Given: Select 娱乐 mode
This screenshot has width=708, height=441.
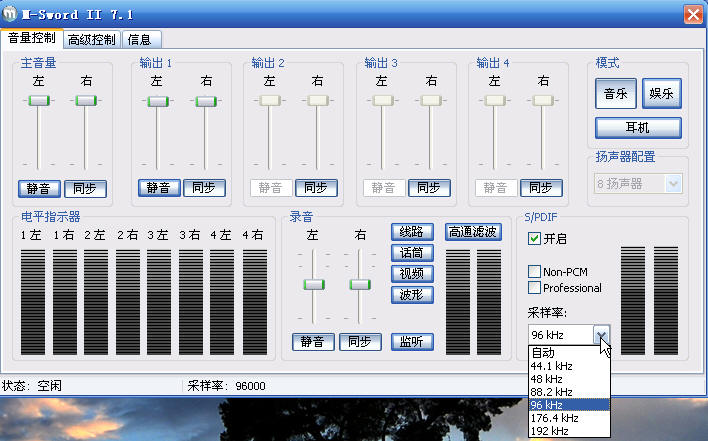Looking at the screenshot, I should [661, 93].
